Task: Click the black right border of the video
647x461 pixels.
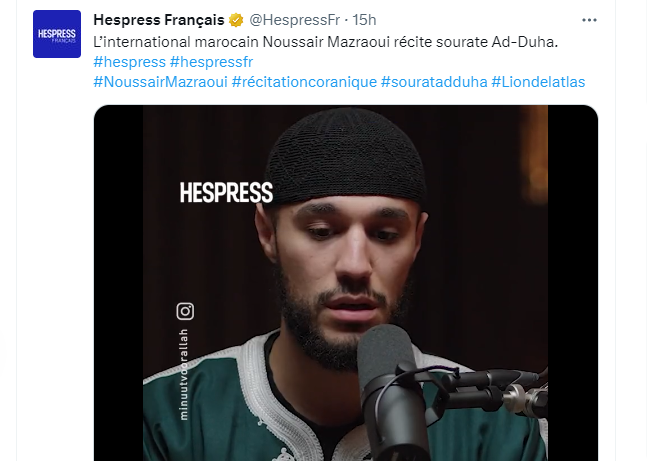Action: pos(573,283)
